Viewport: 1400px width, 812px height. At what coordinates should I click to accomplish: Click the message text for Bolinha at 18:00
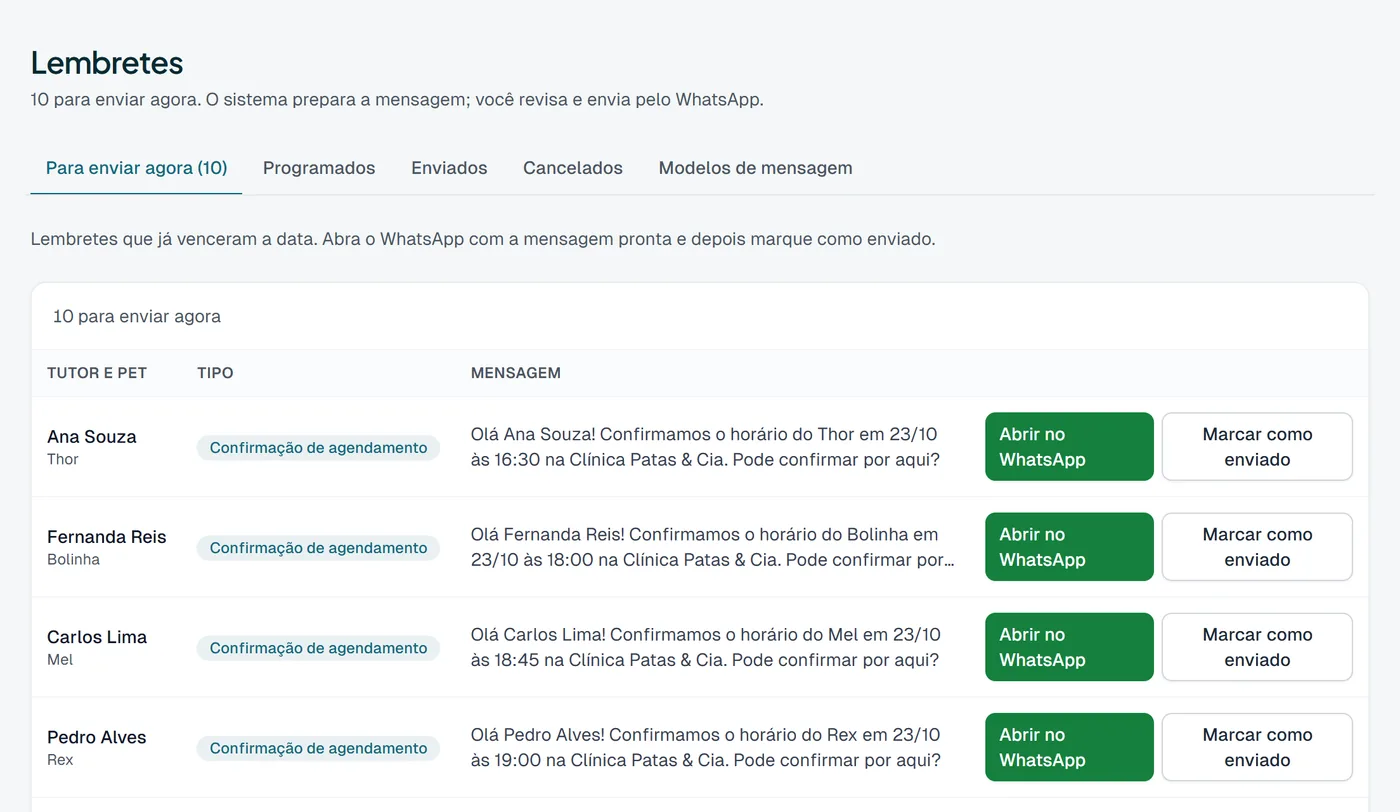[x=713, y=547]
